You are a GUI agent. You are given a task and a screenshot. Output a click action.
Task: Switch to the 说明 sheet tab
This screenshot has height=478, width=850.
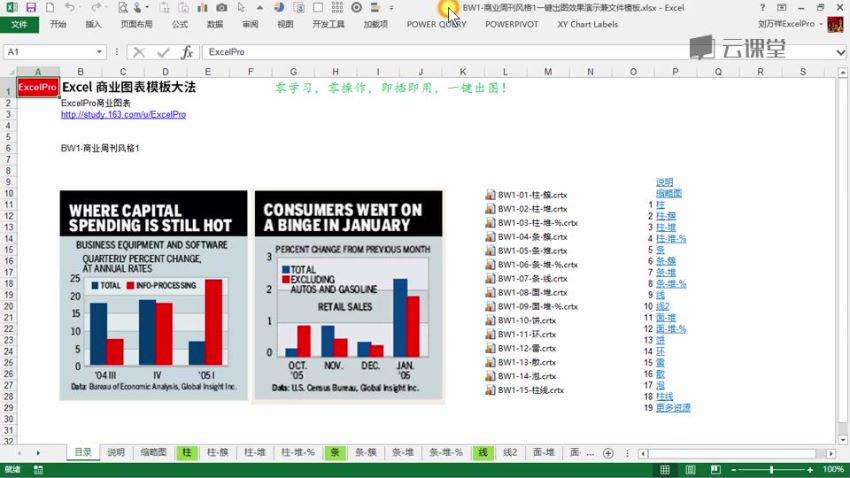(x=115, y=453)
